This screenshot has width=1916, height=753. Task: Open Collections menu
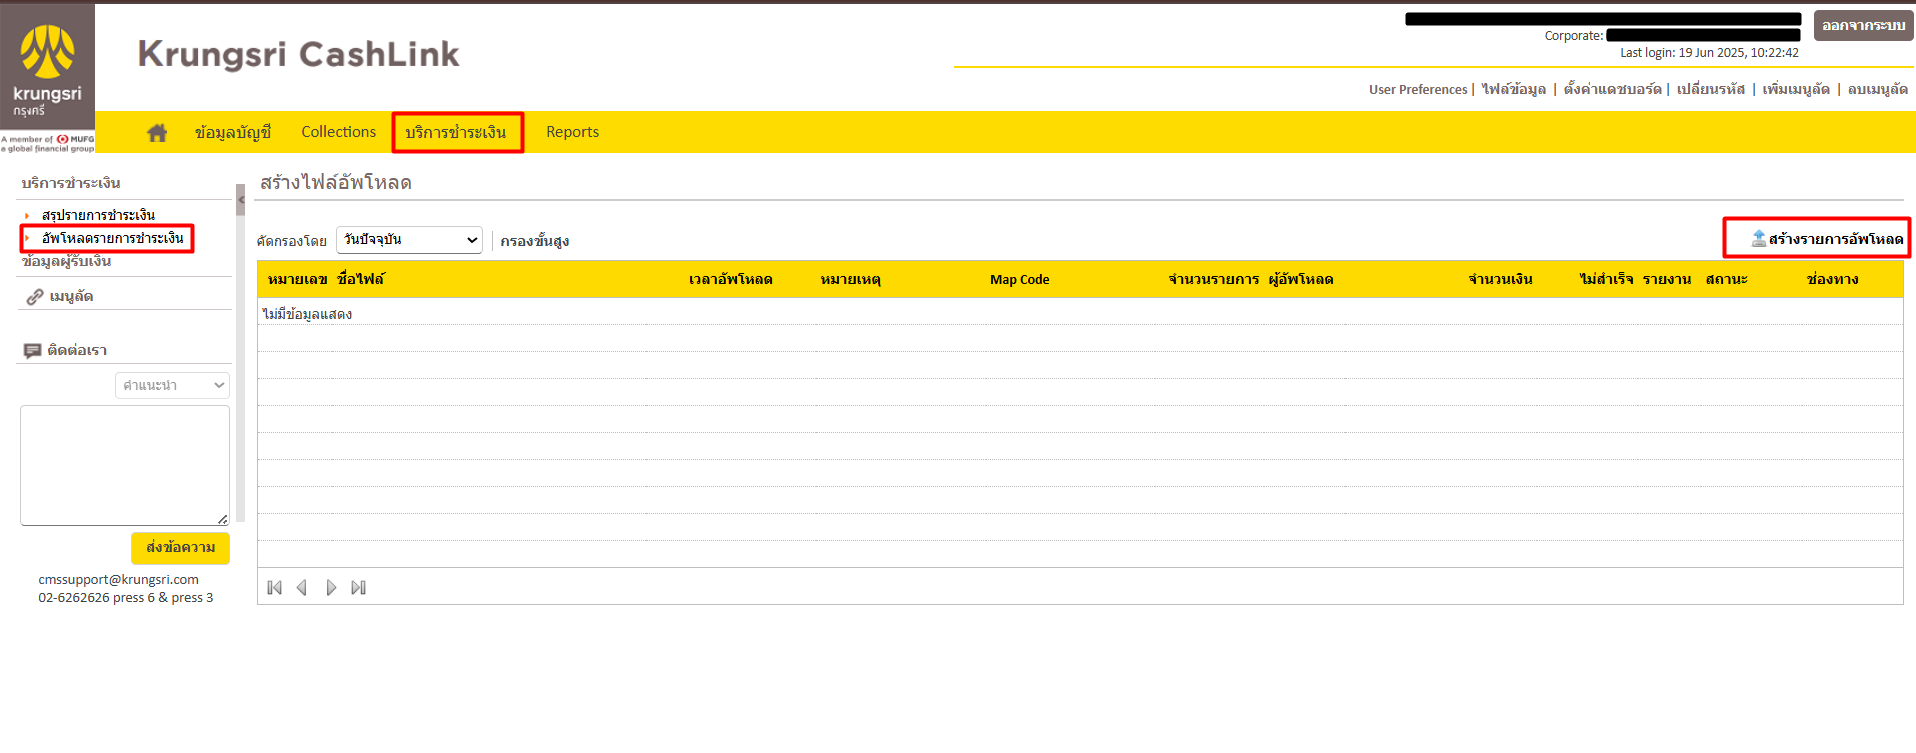[x=339, y=132]
